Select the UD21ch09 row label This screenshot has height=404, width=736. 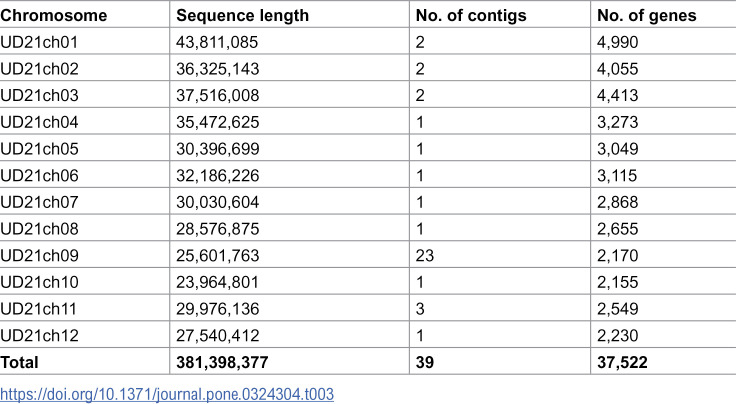pyautogui.click(x=39, y=255)
